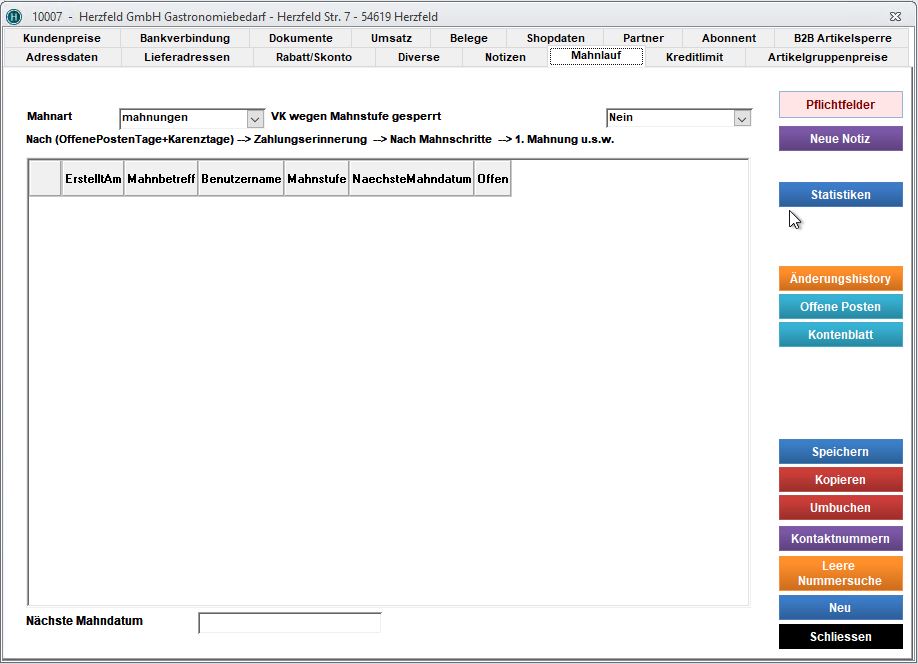The height and width of the screenshot is (664, 918).
Task: Click the red Kopieren button
Action: coord(840,480)
